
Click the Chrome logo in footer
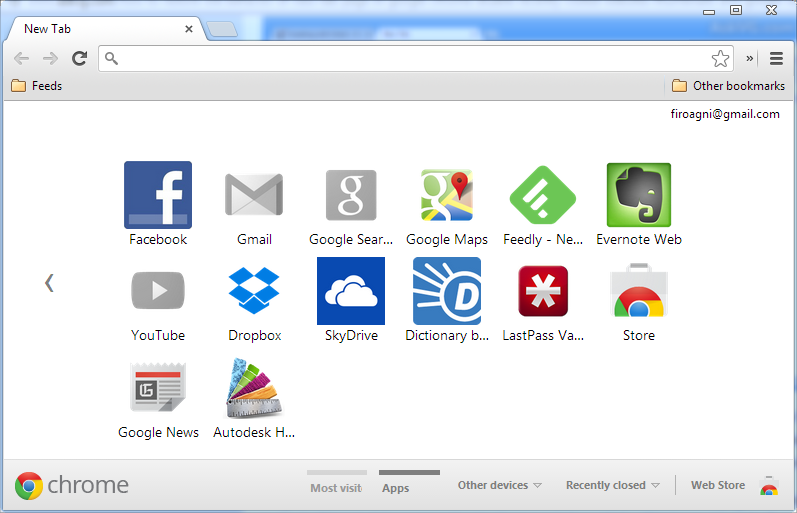pyautogui.click(x=72, y=485)
